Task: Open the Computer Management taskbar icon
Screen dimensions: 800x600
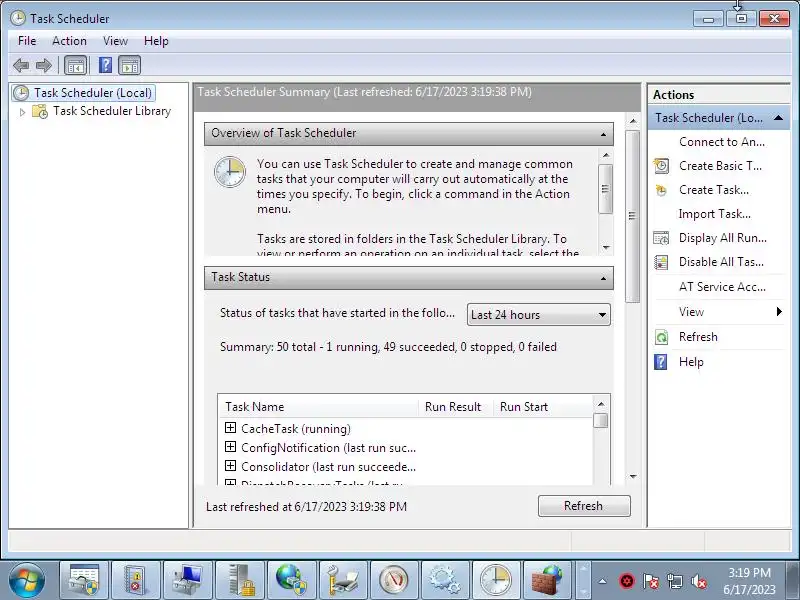Action: tap(188, 580)
